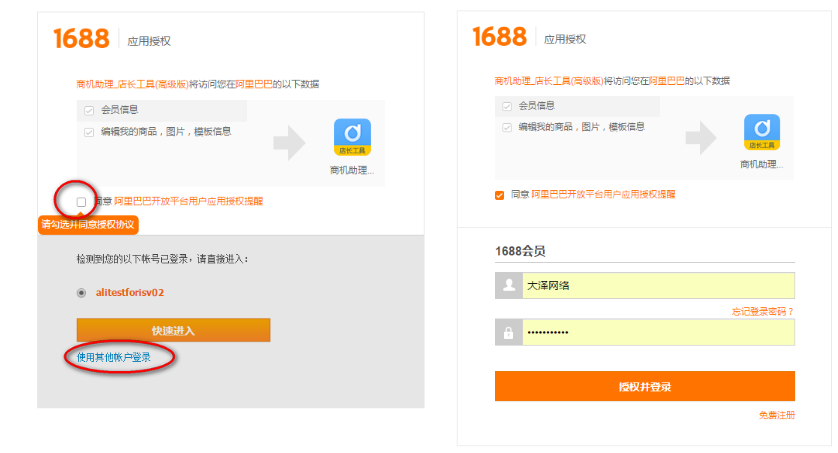
Task: Click the 1688会员 heading text
Action: 520,251
